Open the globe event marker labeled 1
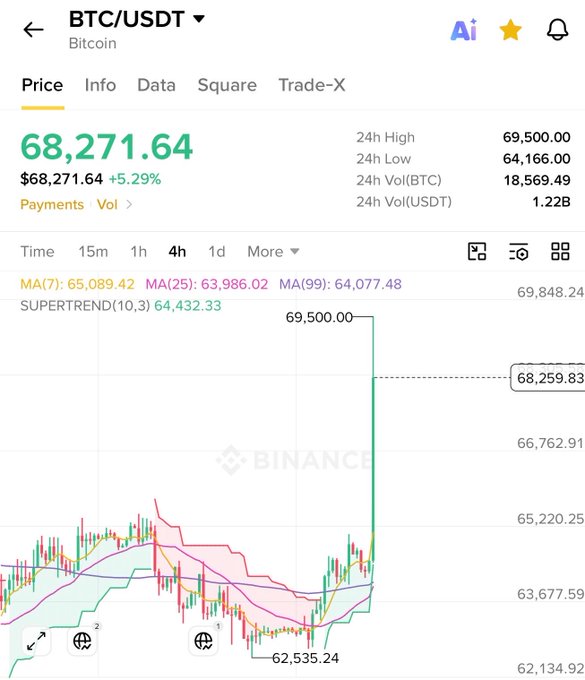This screenshot has height=680, width=585. 203,641
